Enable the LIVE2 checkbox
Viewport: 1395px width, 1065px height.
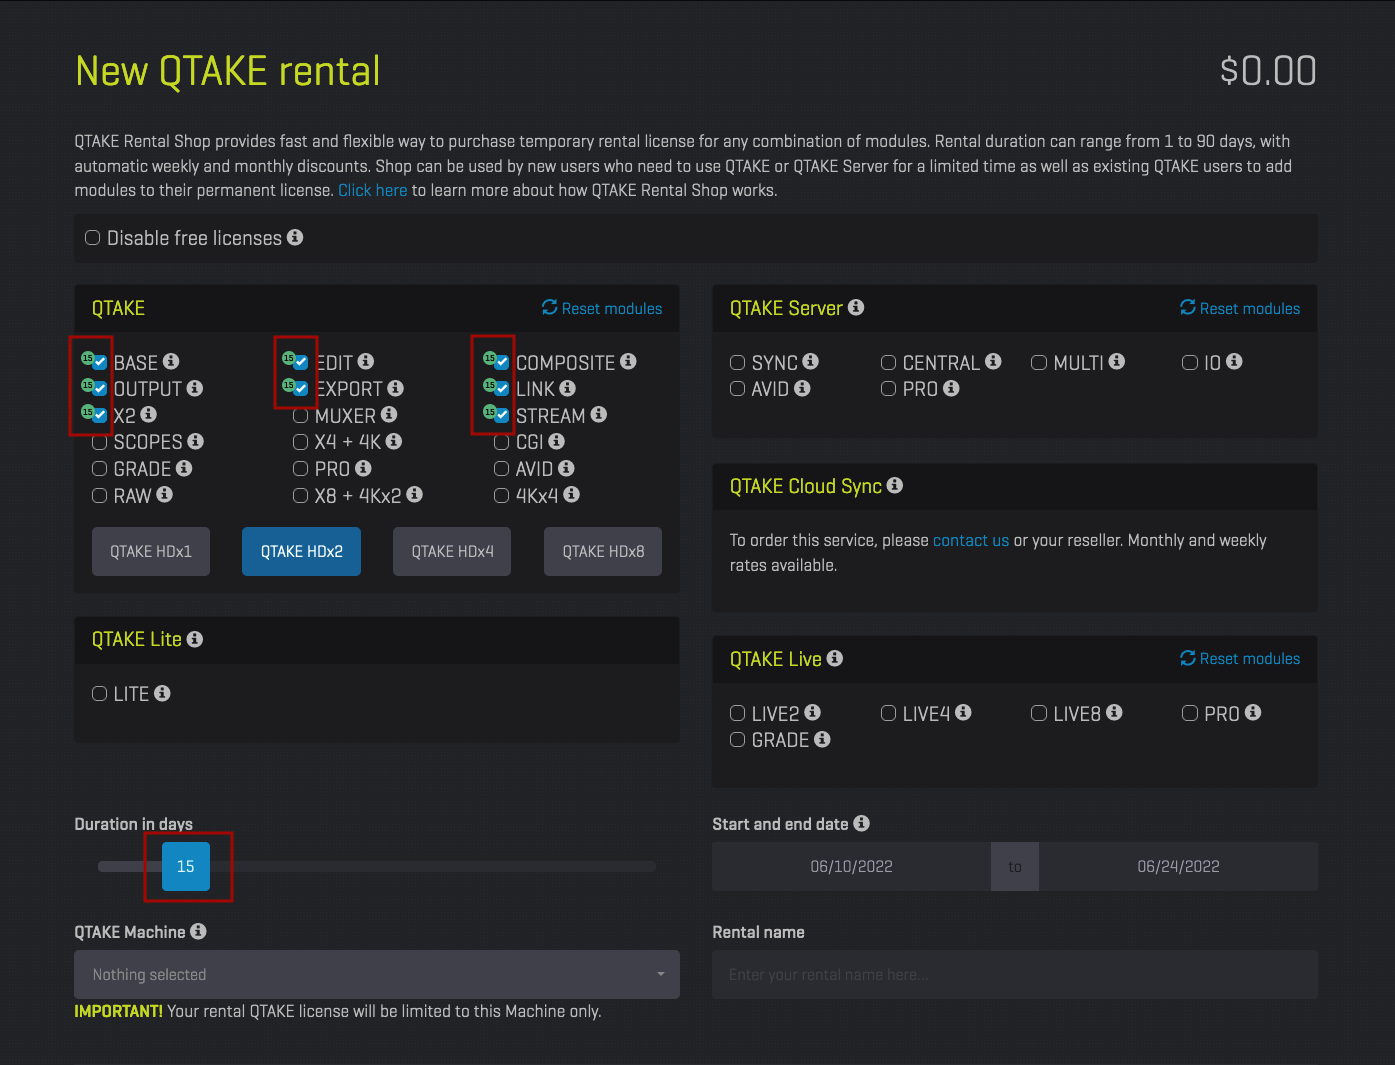(738, 713)
